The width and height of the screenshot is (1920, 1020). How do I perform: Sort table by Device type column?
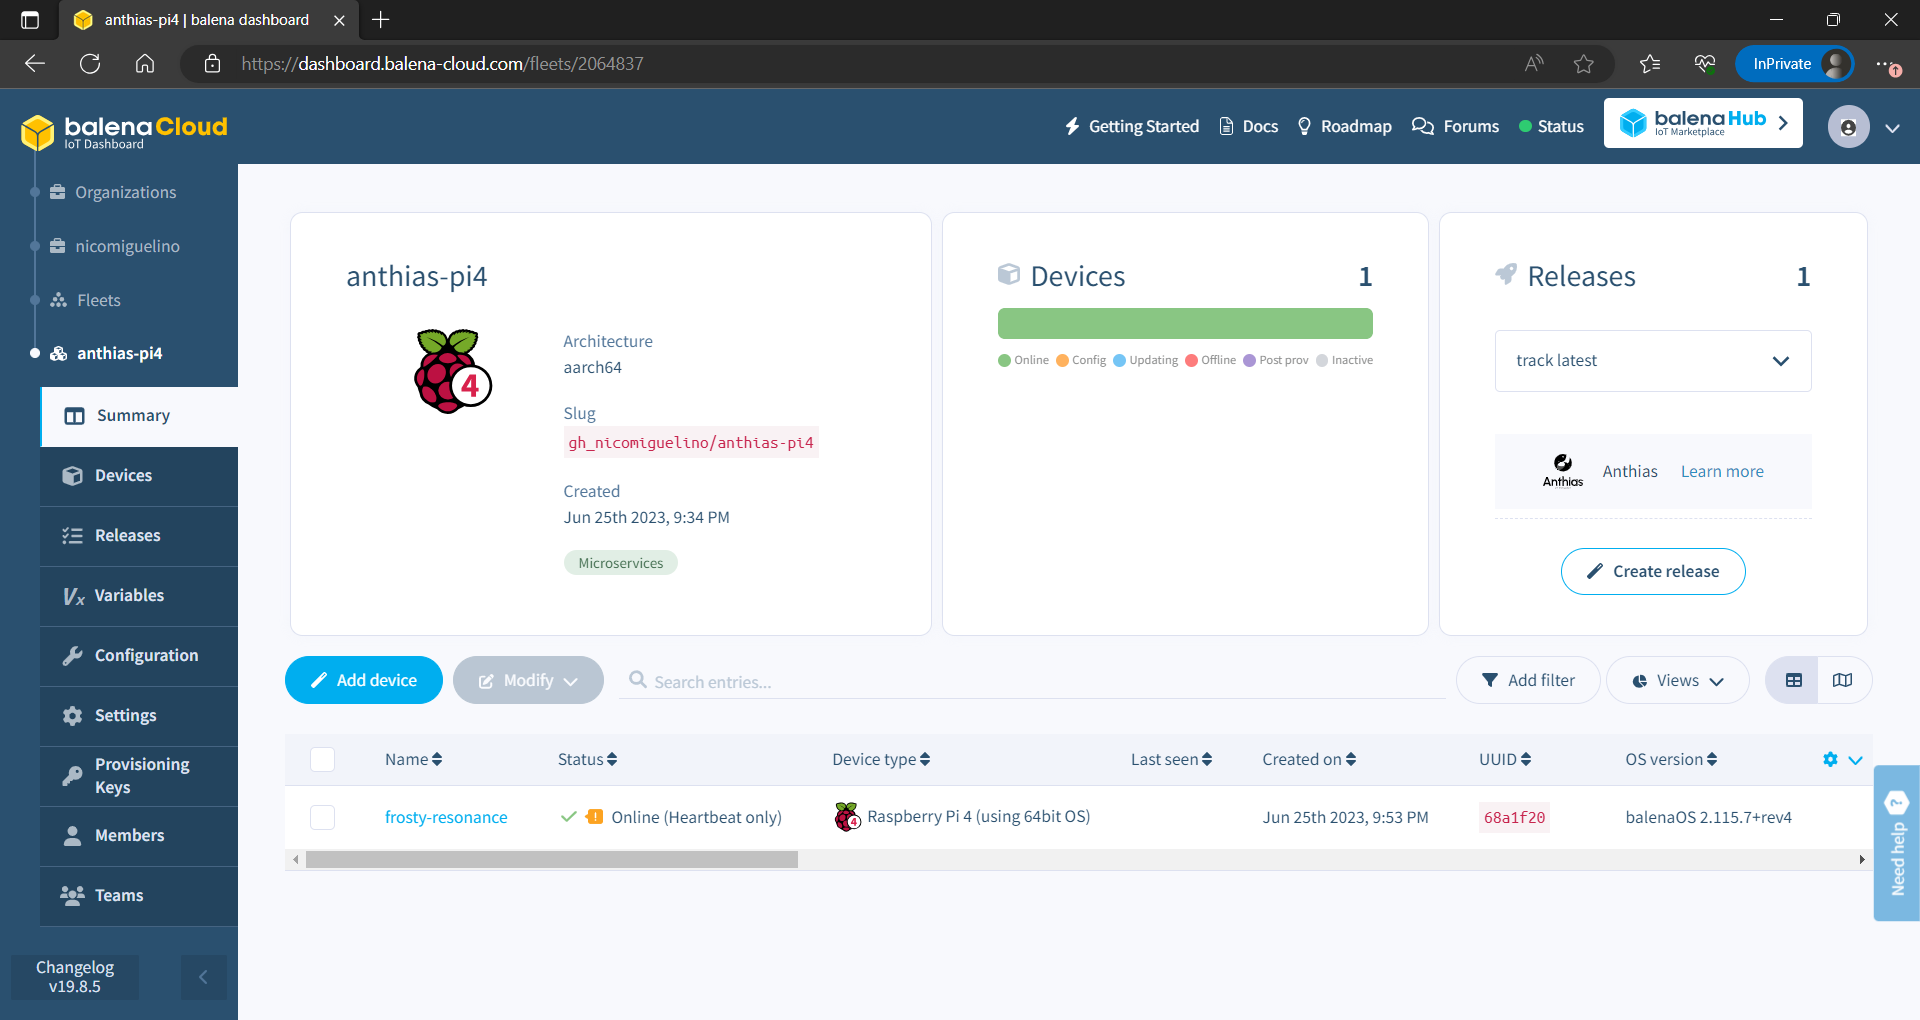point(881,759)
